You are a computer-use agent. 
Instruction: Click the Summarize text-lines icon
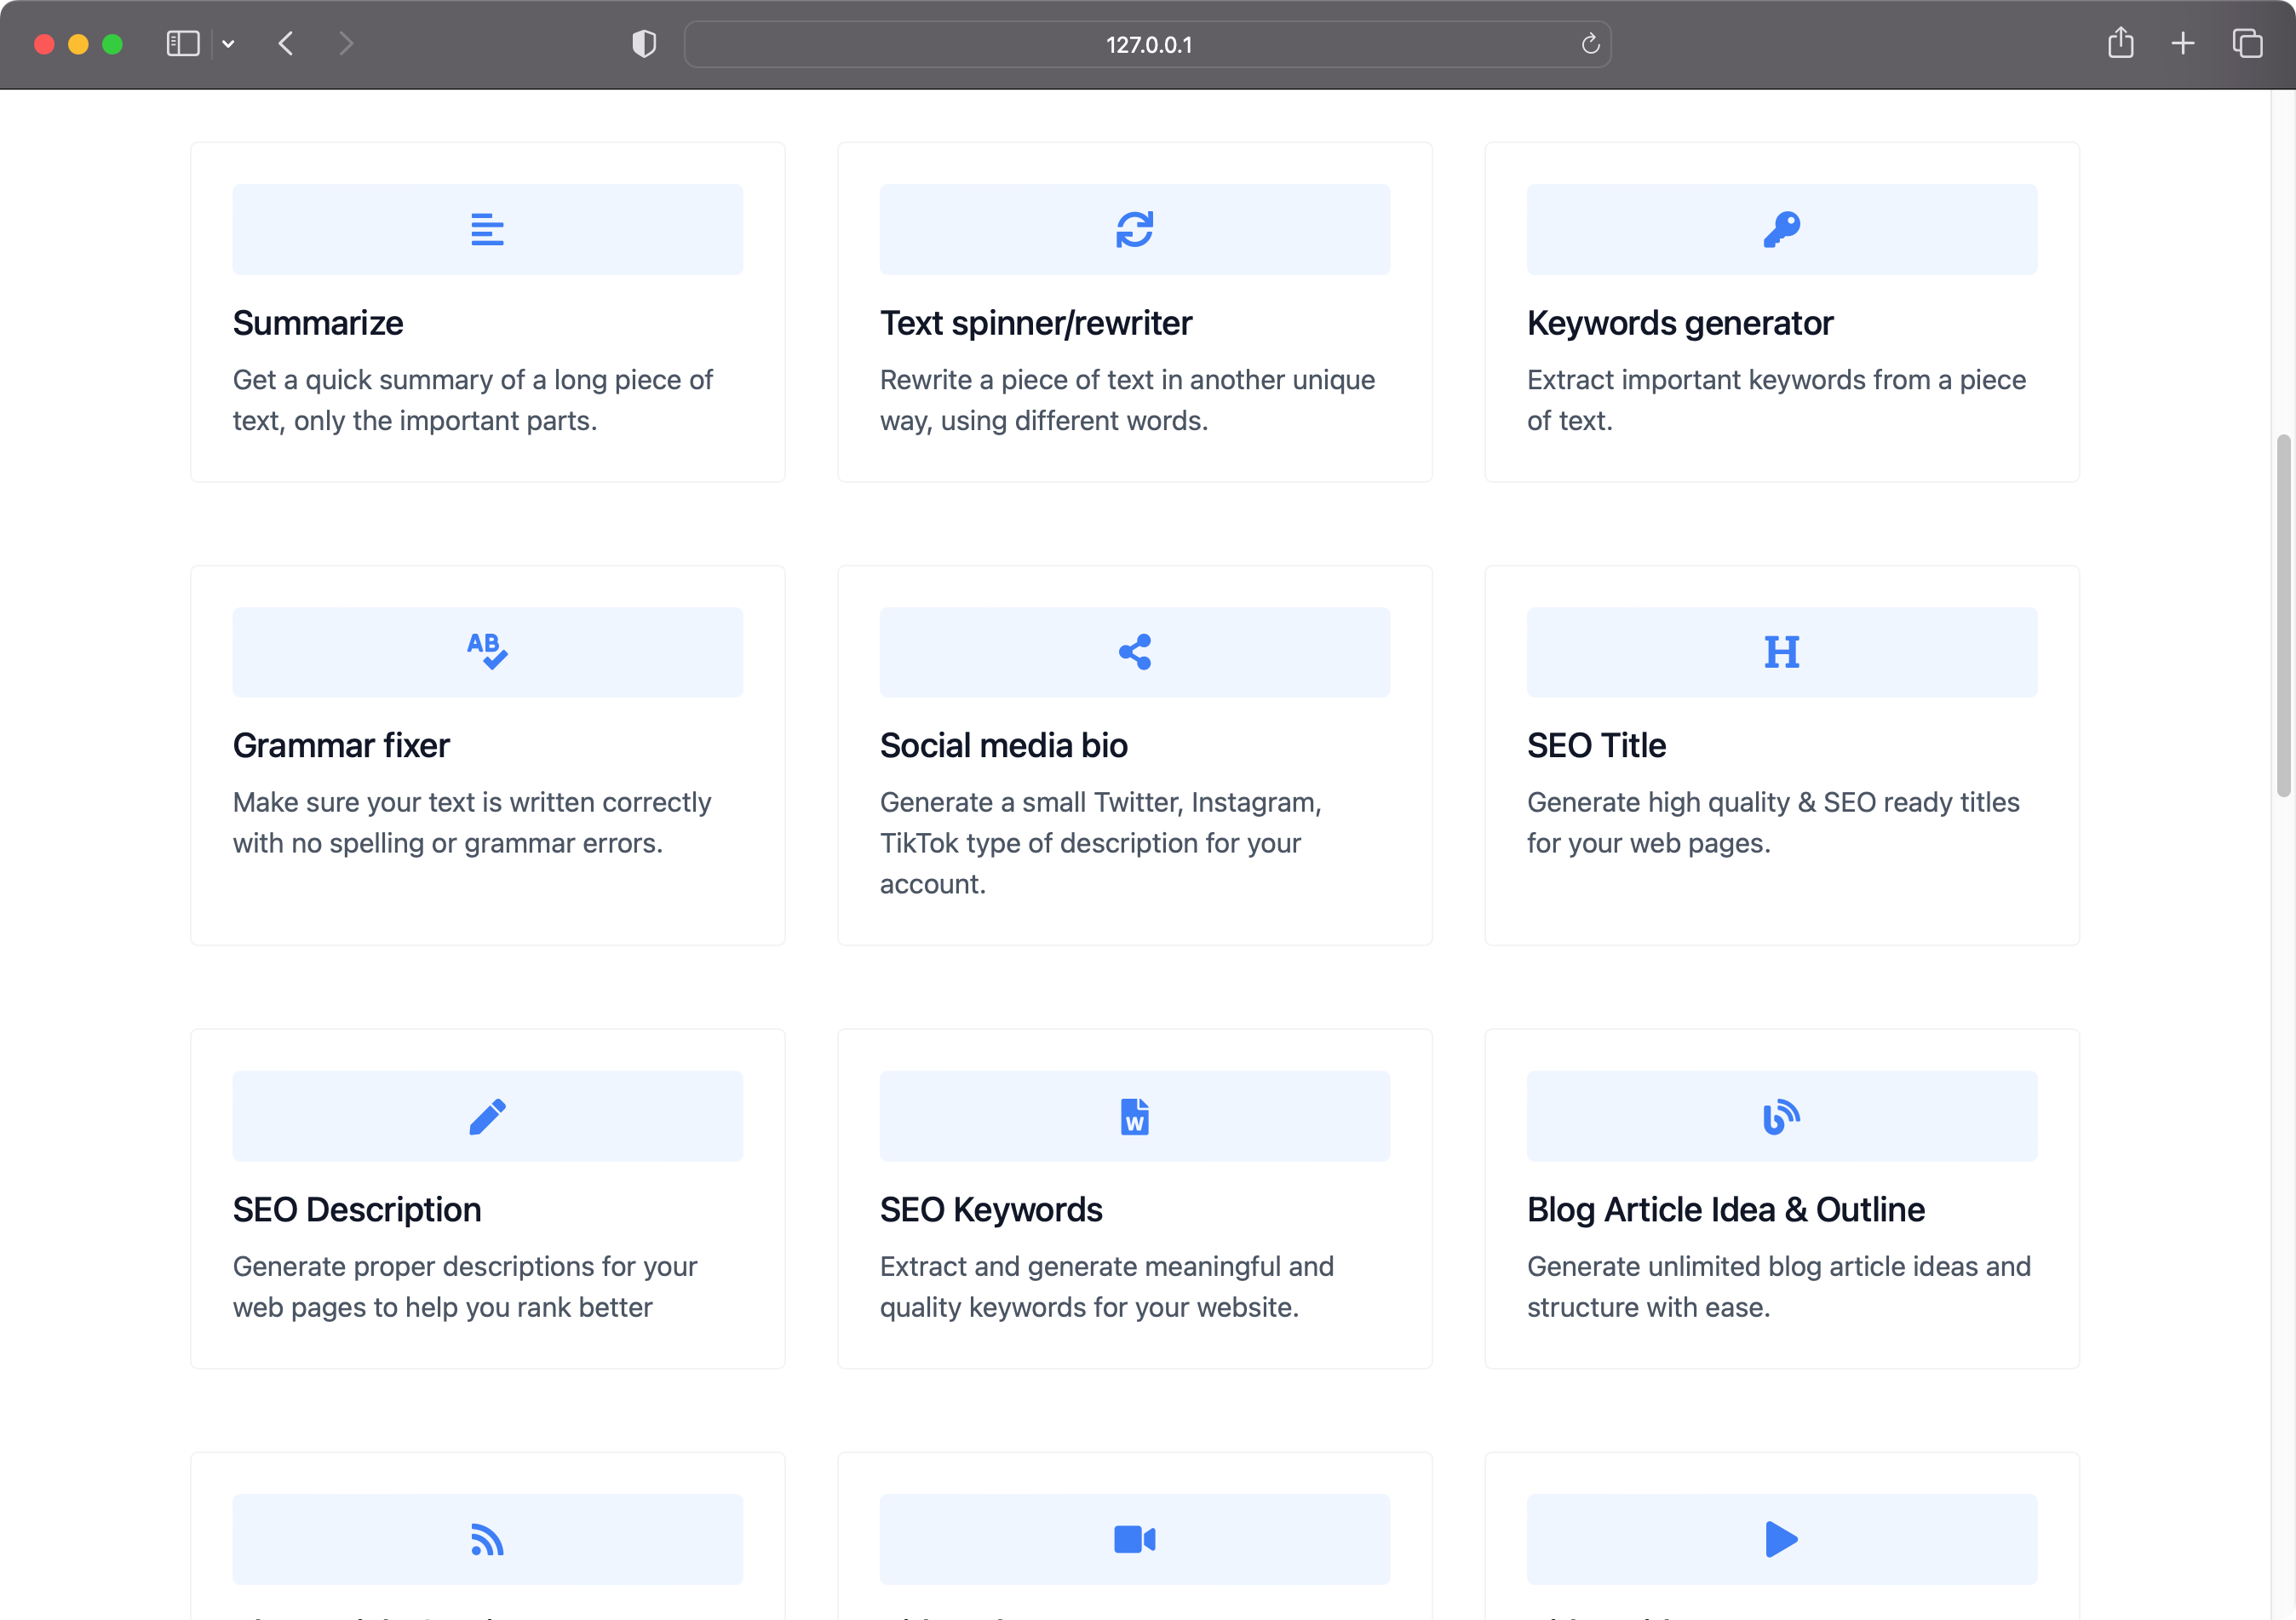[487, 229]
